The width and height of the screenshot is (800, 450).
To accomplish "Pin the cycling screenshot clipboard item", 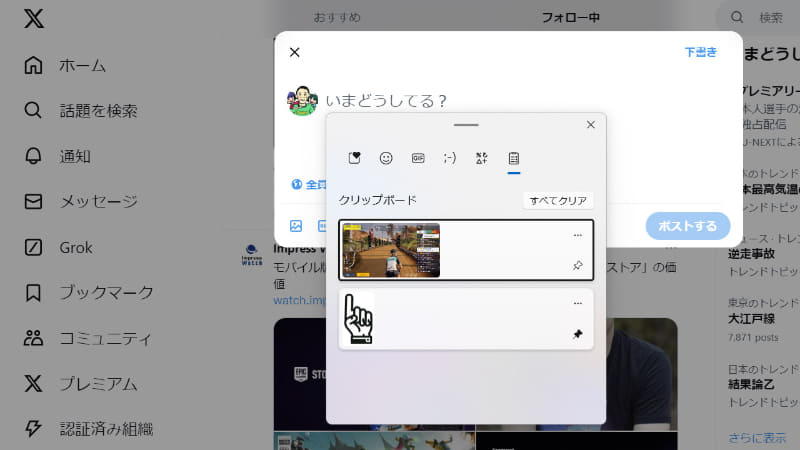I will coord(578,265).
